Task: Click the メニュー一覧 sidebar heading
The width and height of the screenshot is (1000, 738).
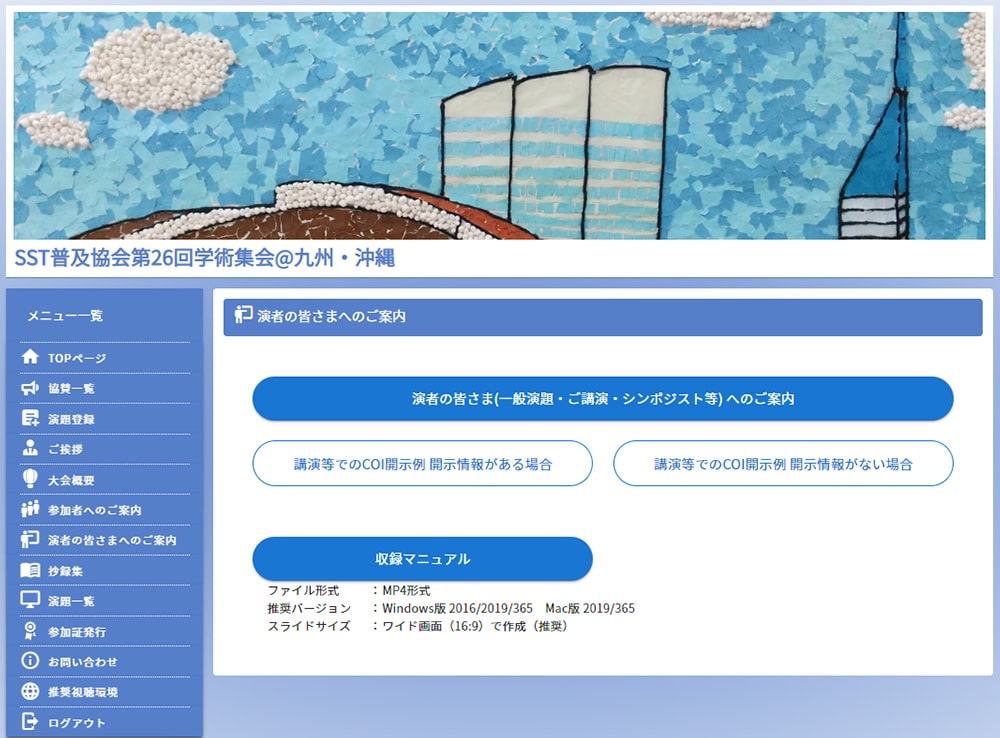Action: tap(65, 316)
